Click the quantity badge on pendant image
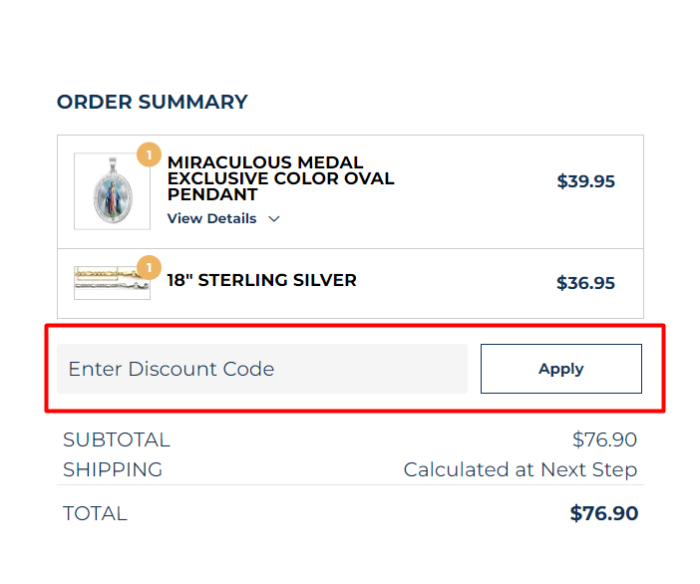 (x=148, y=155)
